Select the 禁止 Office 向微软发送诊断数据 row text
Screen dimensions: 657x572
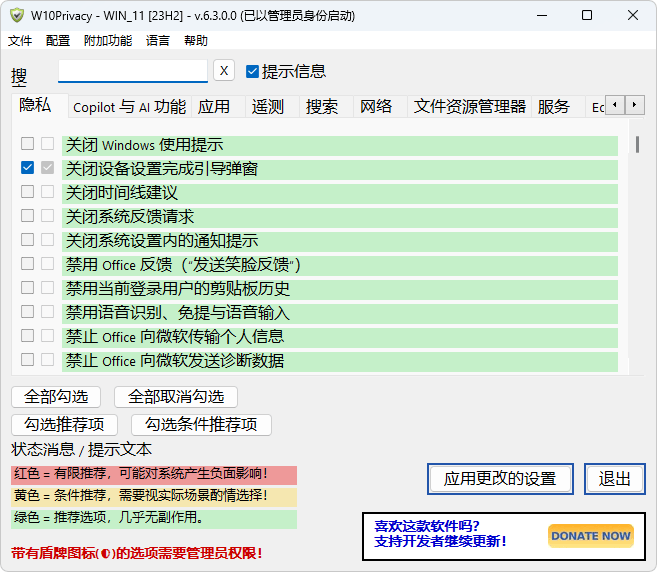175,361
